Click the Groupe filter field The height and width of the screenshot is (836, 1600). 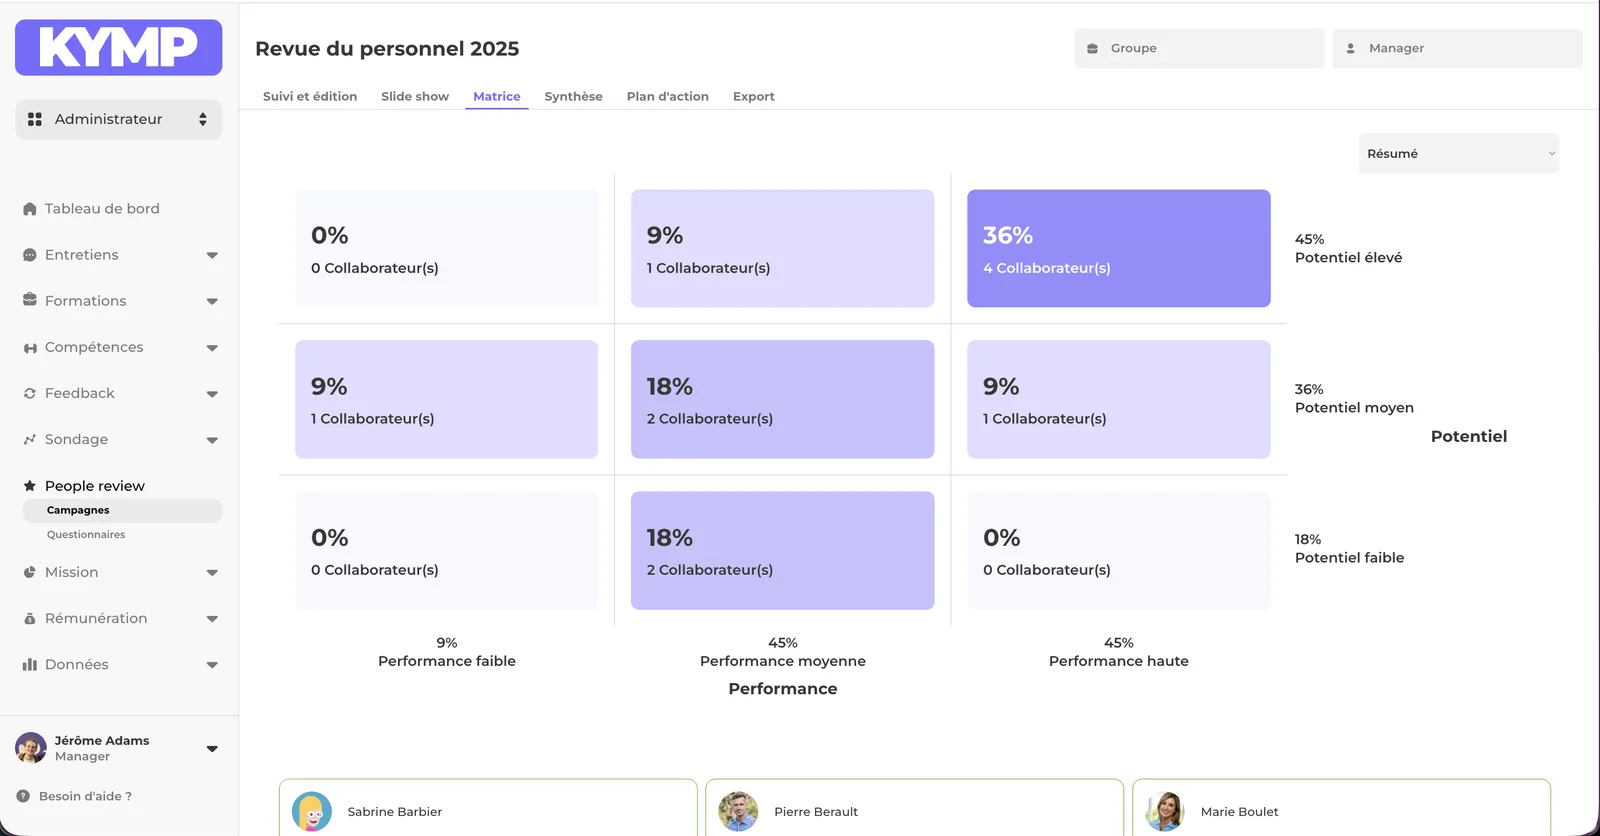point(1199,48)
